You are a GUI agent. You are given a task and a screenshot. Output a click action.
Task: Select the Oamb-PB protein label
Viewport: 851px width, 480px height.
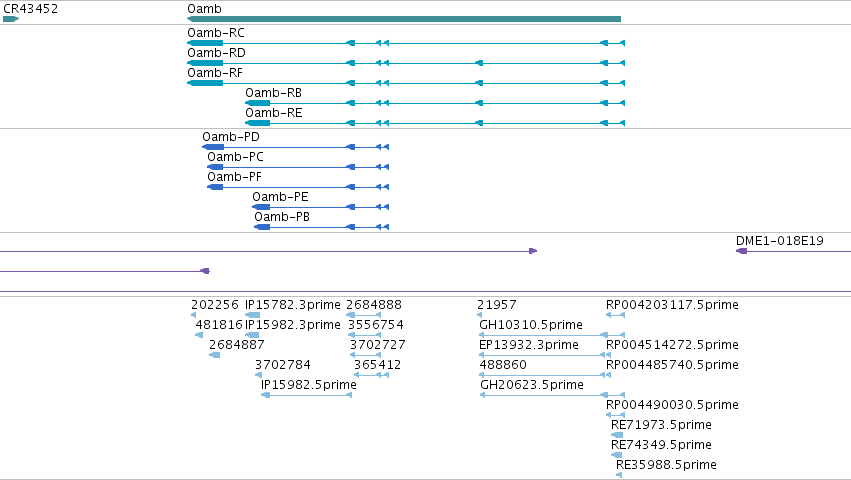click(282, 217)
